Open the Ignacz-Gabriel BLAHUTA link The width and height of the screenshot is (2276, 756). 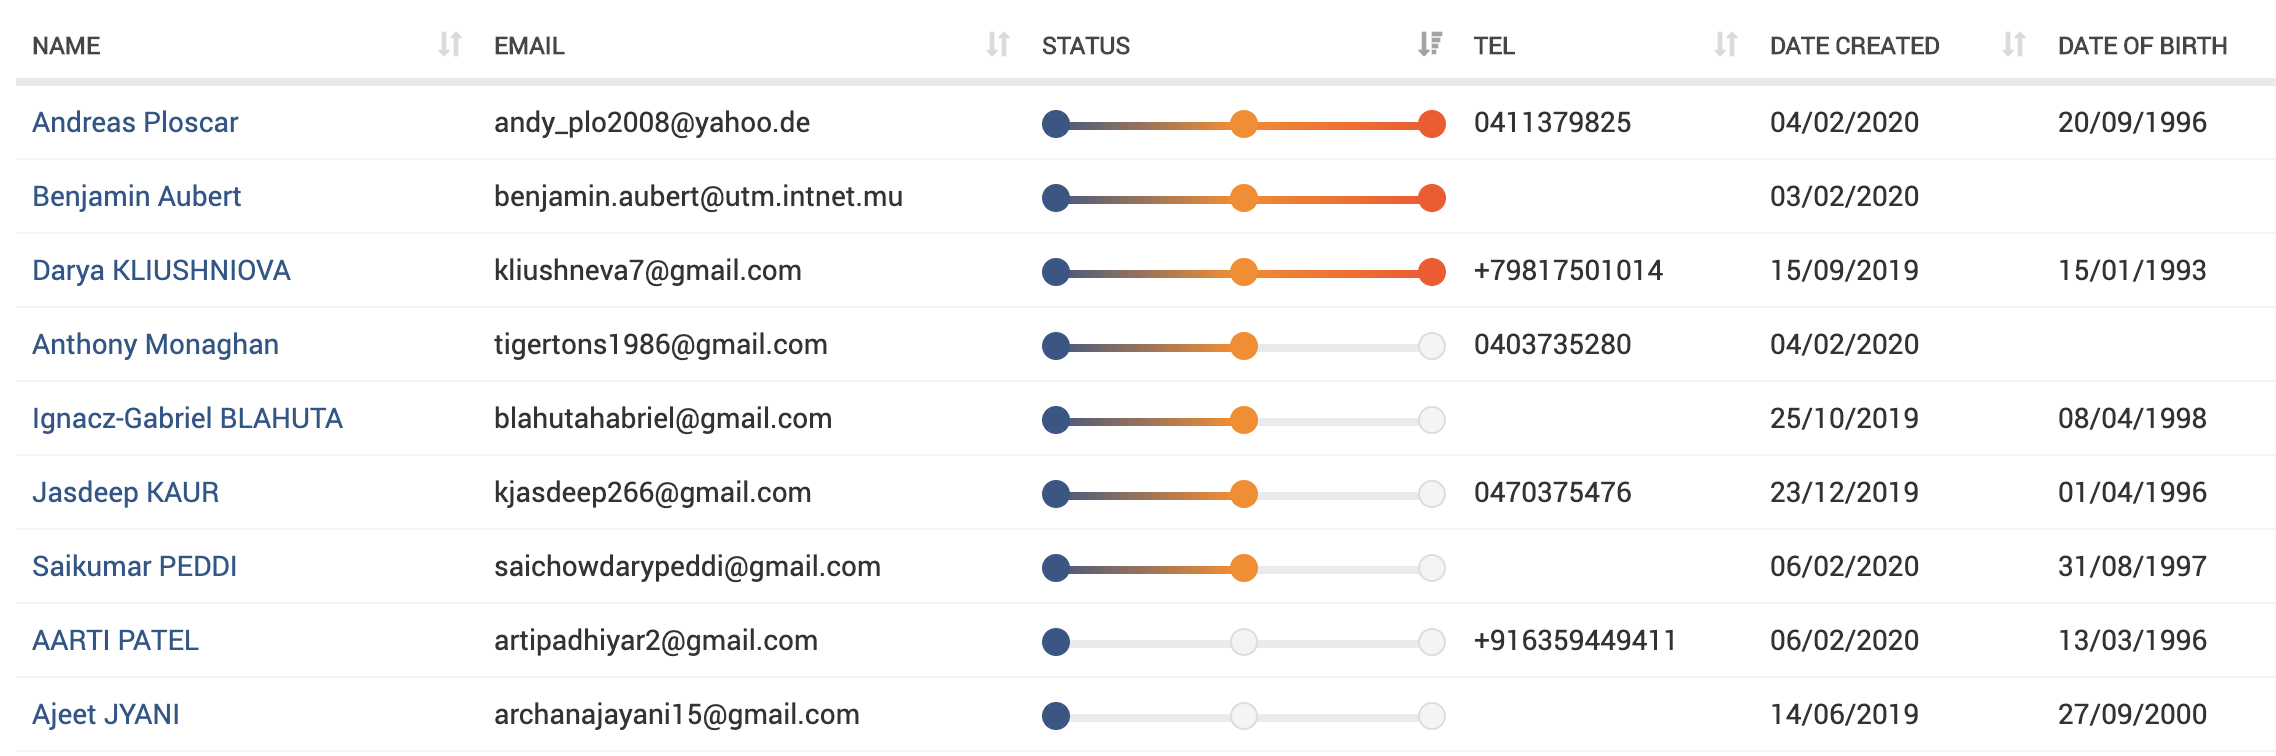pyautogui.click(x=187, y=418)
